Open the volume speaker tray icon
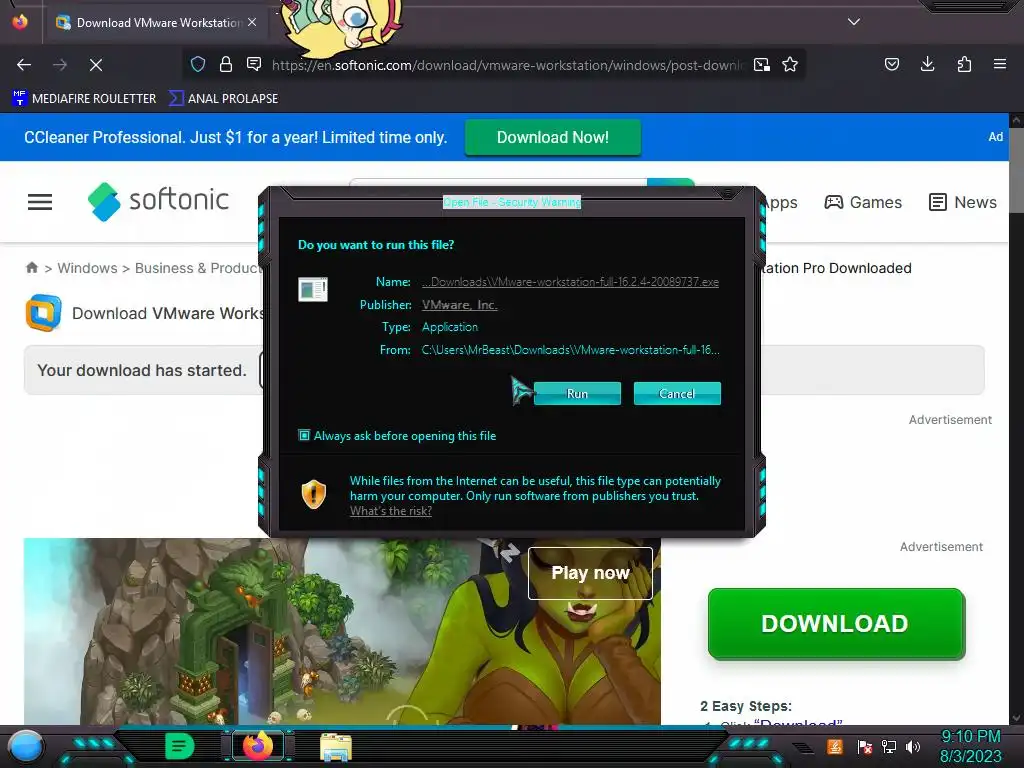This screenshot has width=1024, height=768. point(913,746)
